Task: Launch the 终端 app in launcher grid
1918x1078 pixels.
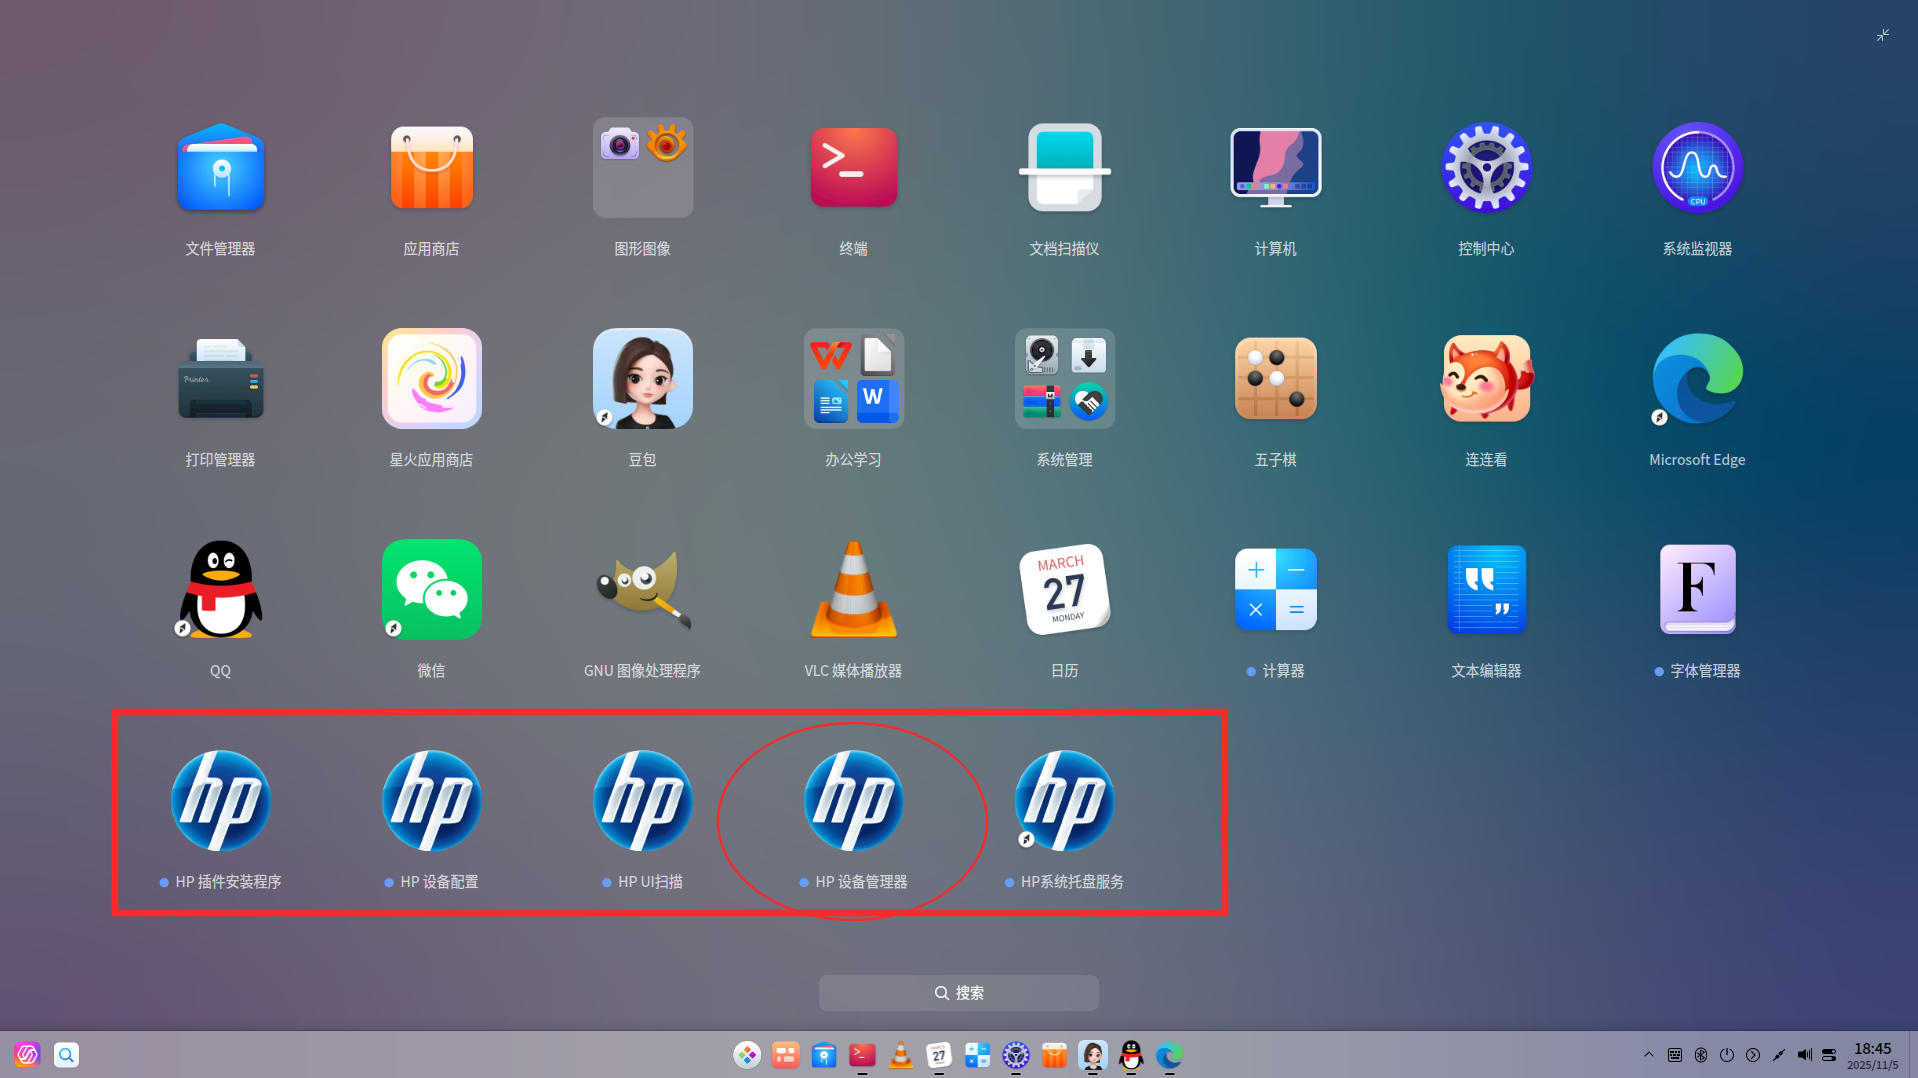Action: [853, 168]
